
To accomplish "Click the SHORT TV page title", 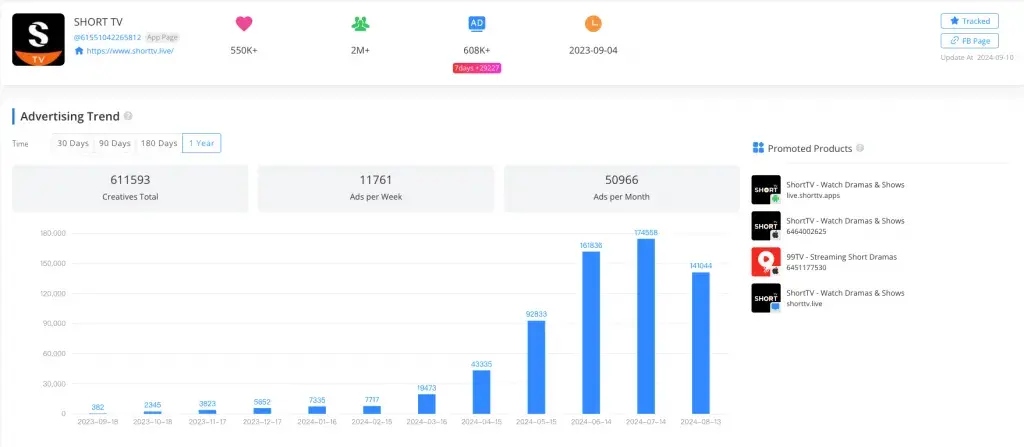I will (98, 22).
